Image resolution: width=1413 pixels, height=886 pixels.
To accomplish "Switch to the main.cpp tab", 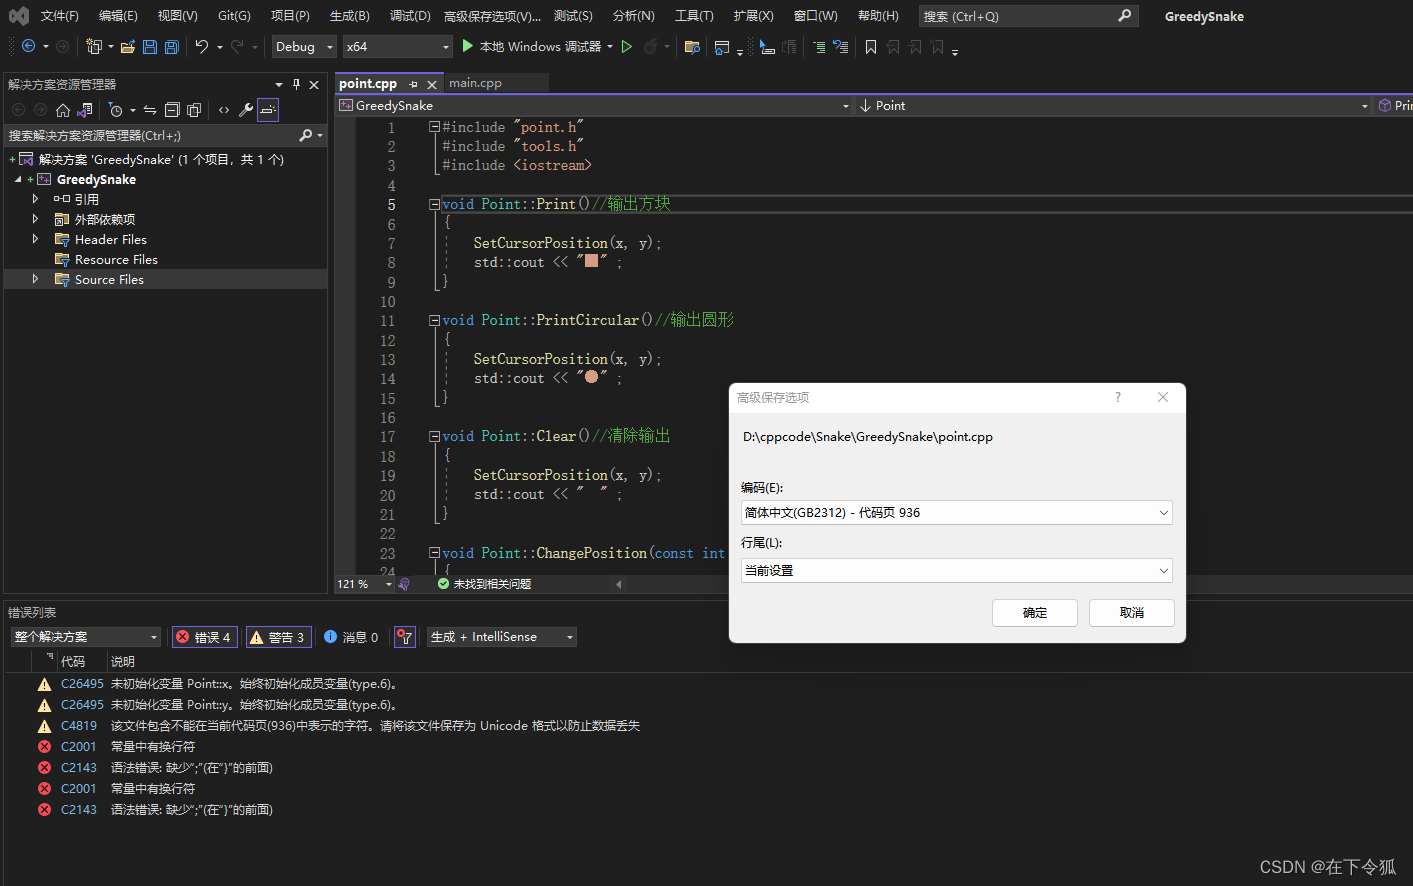I will coord(475,83).
